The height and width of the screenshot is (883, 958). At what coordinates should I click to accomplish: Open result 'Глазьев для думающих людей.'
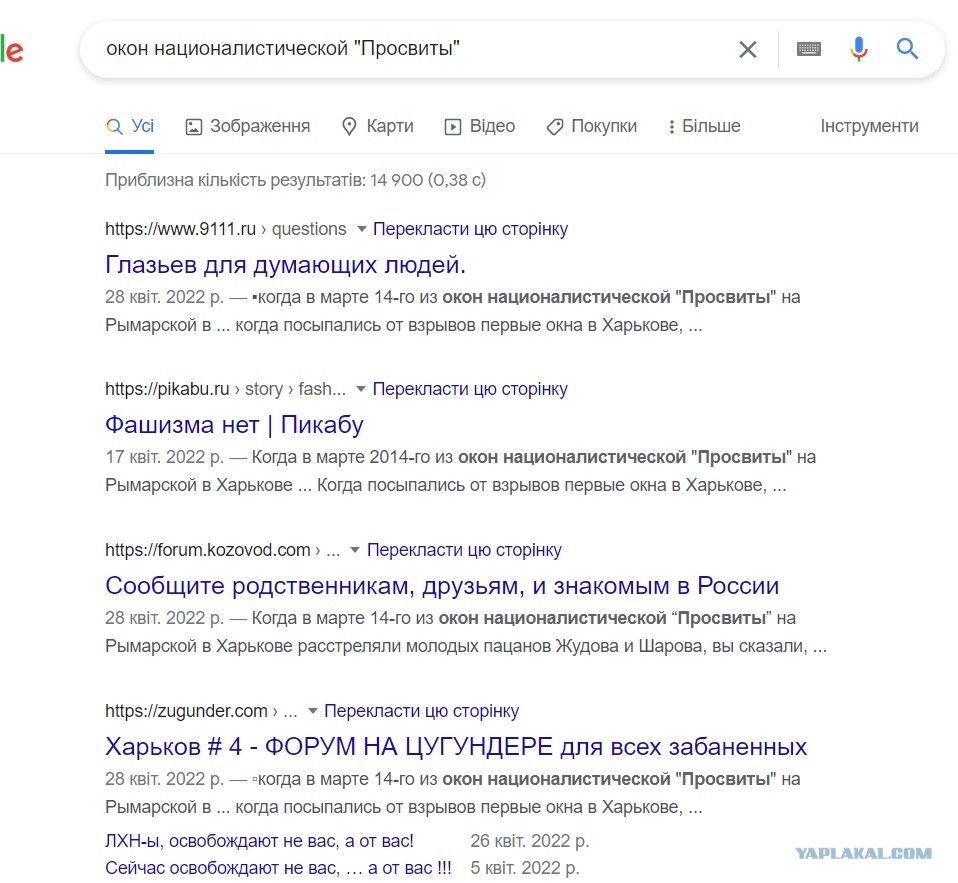pyautogui.click(x=285, y=265)
